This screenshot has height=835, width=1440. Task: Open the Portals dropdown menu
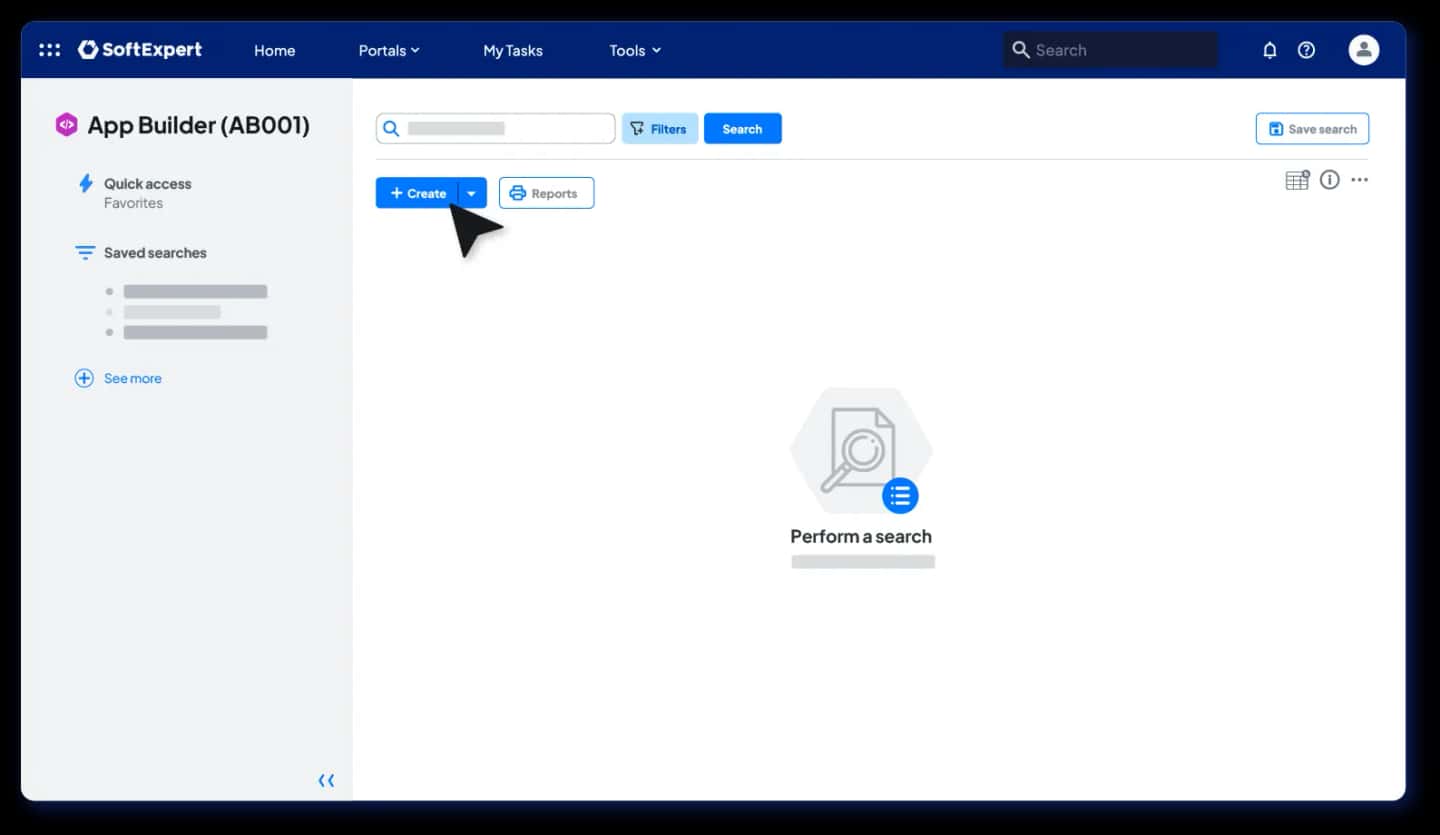coord(389,50)
